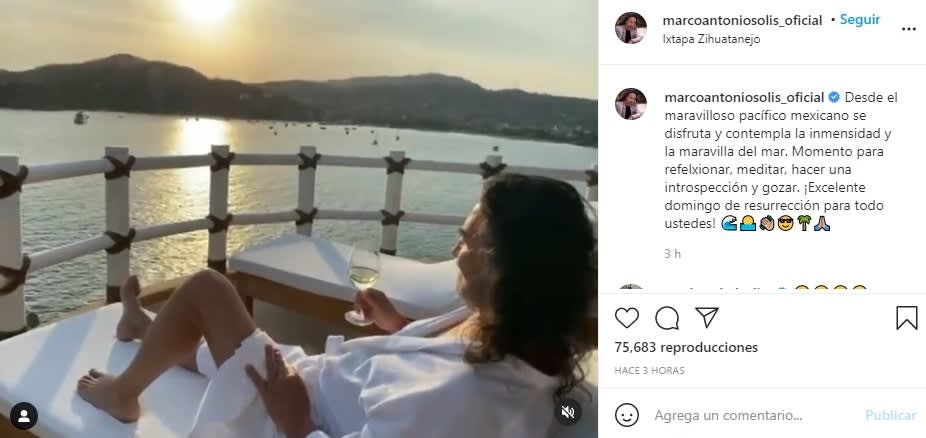Save post with bookmark icon
926x438 pixels.
click(x=906, y=318)
